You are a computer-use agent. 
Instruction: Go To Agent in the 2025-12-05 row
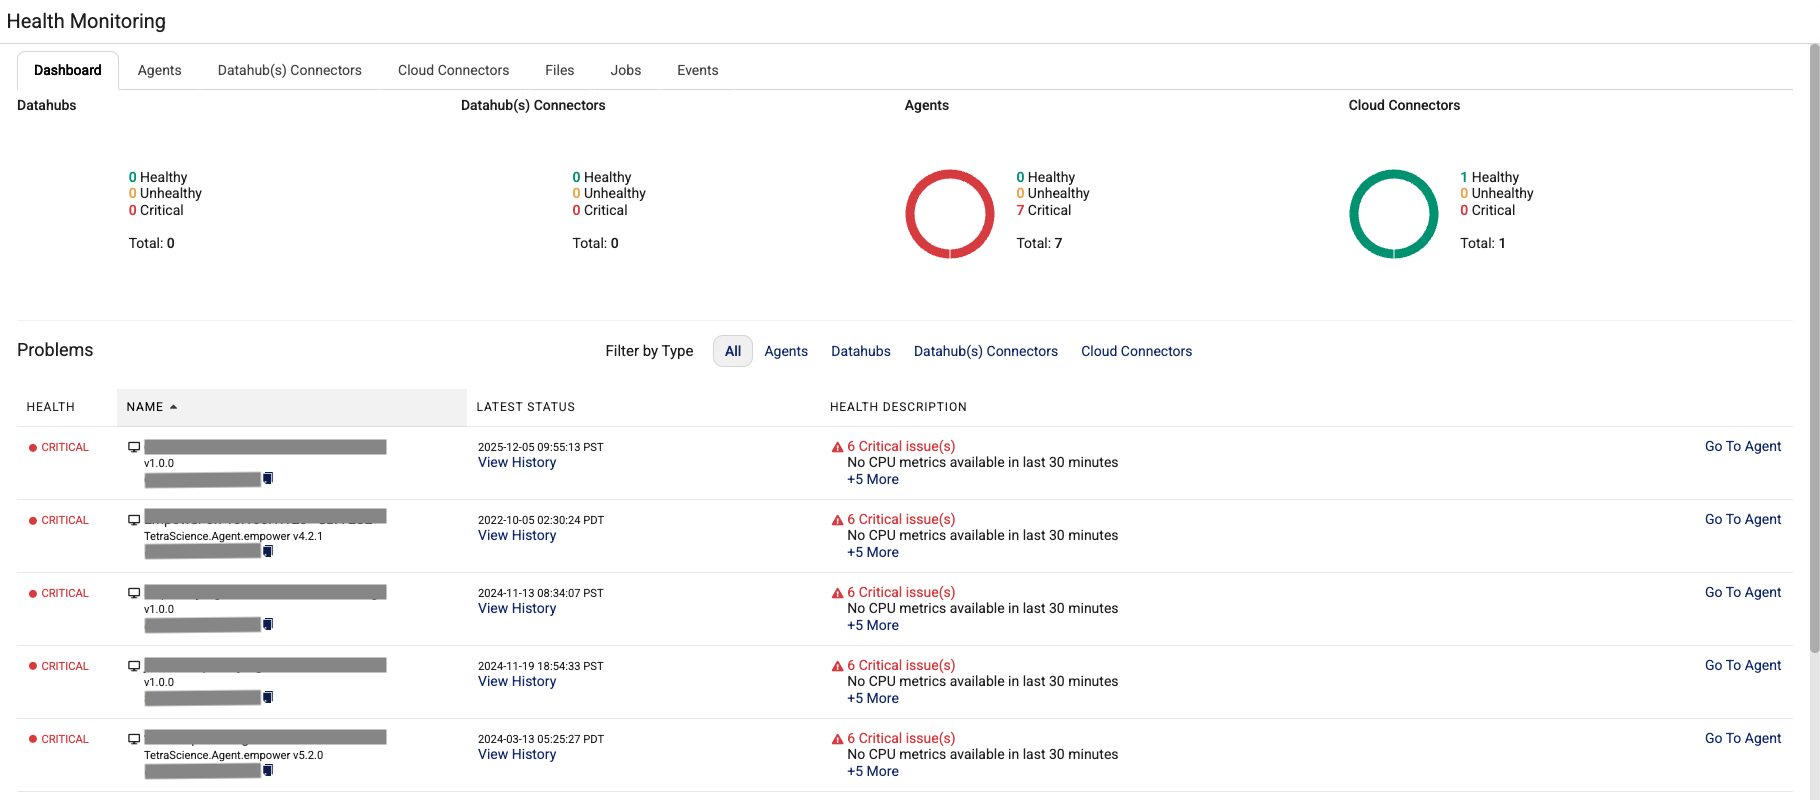tap(1743, 446)
